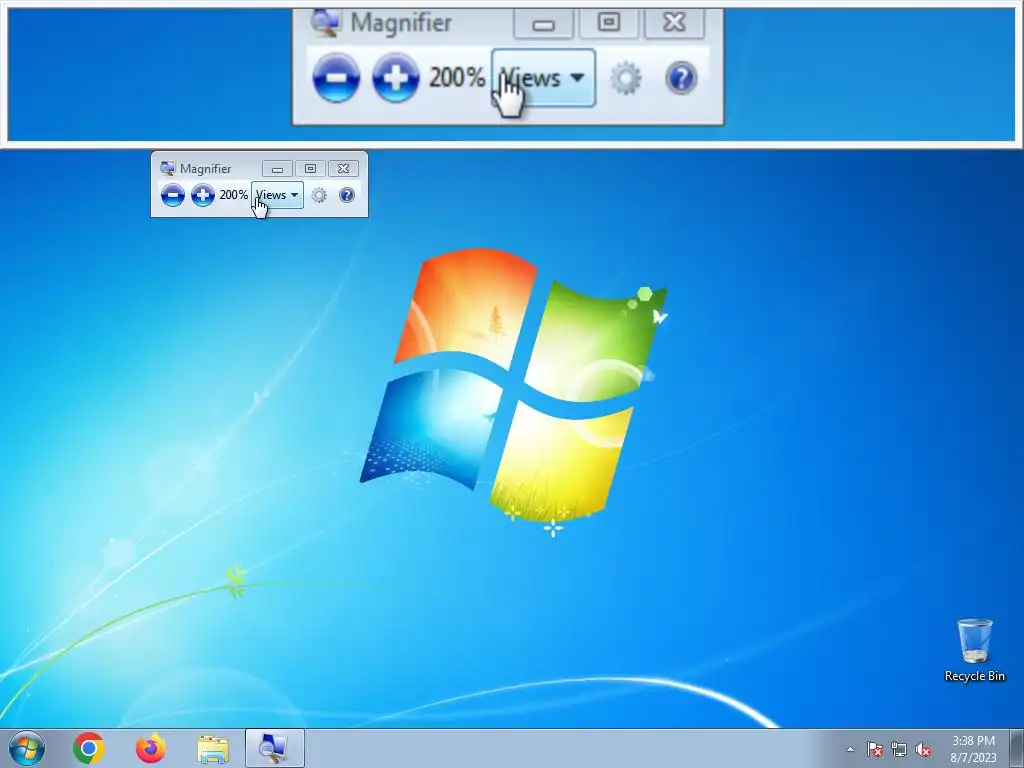The width and height of the screenshot is (1024, 768).
Task: Open Windows Explorer from taskbar
Action: coord(213,749)
